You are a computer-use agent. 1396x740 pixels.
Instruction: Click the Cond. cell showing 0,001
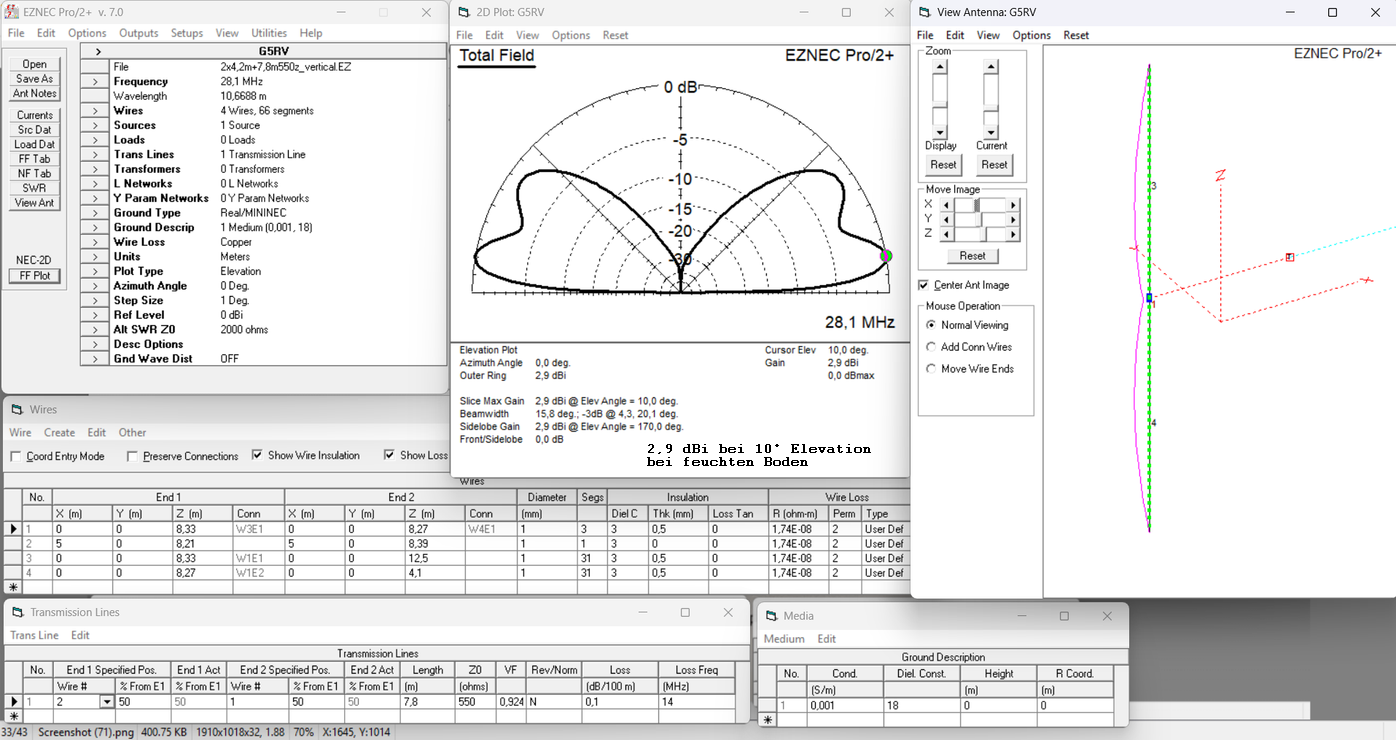844,706
